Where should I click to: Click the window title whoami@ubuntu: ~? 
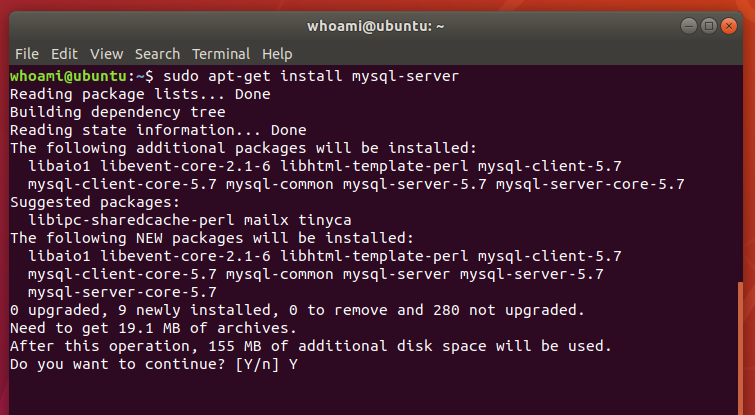point(377,25)
